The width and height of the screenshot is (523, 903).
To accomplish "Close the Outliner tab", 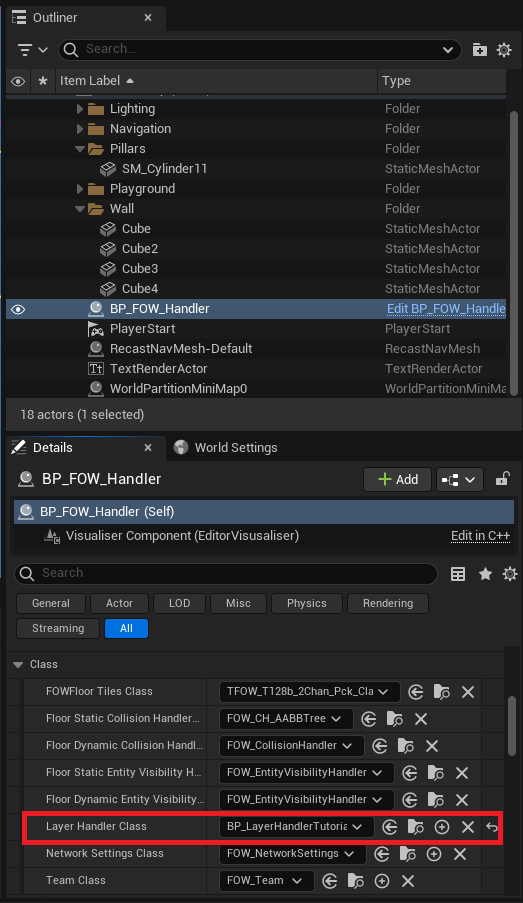I will pos(148,18).
